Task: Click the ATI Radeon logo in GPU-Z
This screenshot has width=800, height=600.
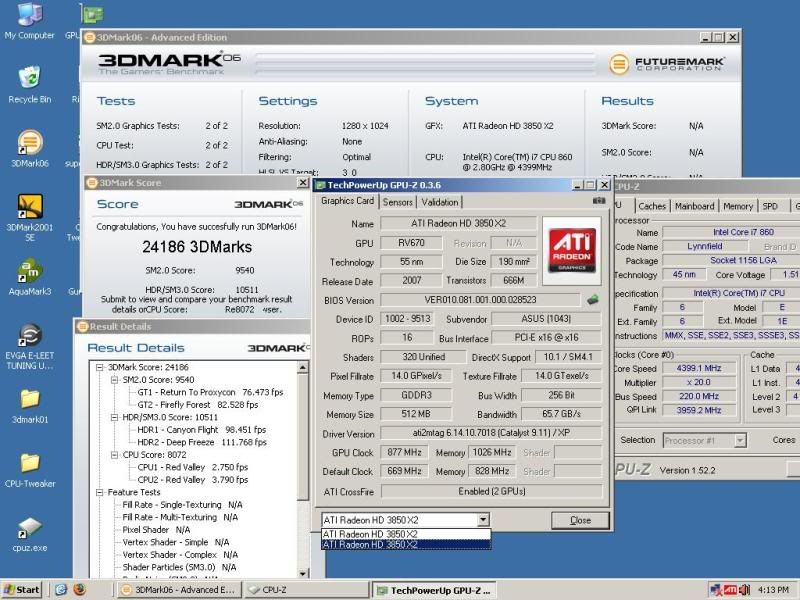Action: (x=571, y=251)
